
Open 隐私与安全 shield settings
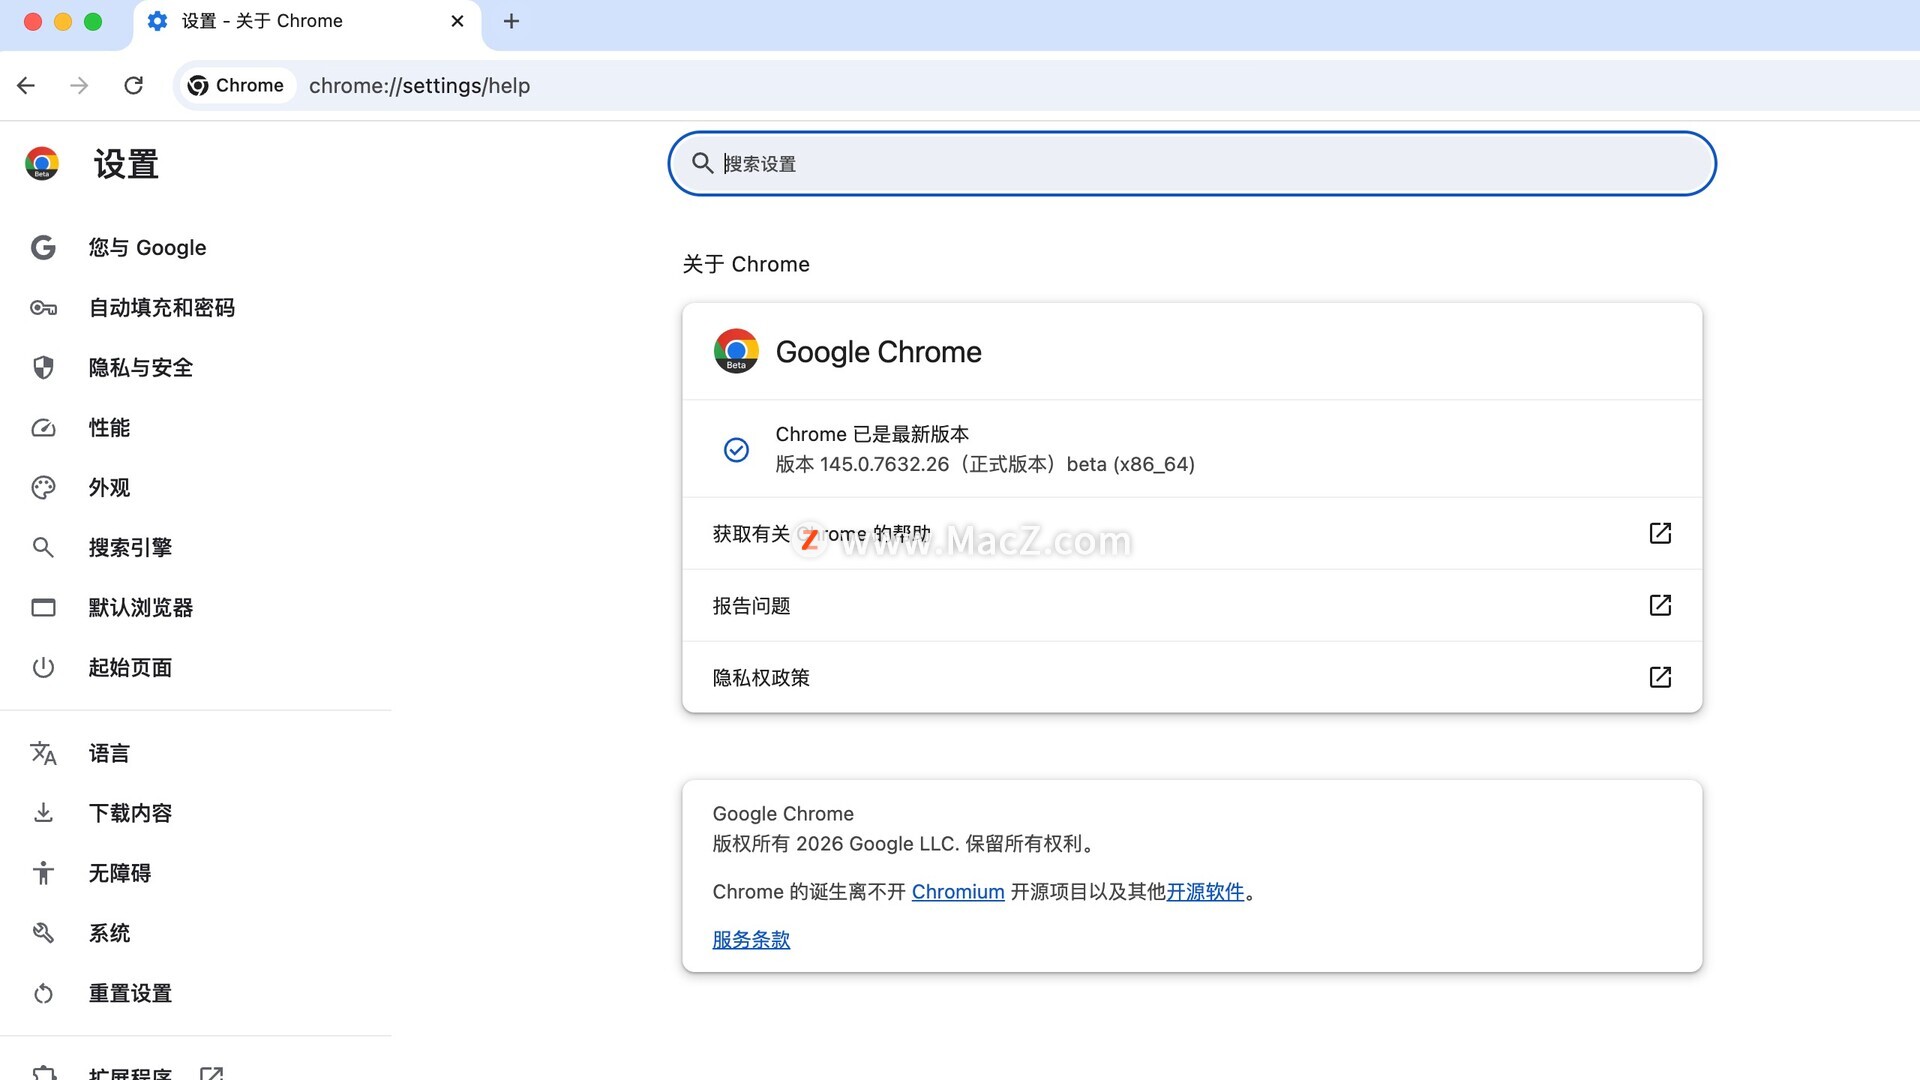pos(140,367)
